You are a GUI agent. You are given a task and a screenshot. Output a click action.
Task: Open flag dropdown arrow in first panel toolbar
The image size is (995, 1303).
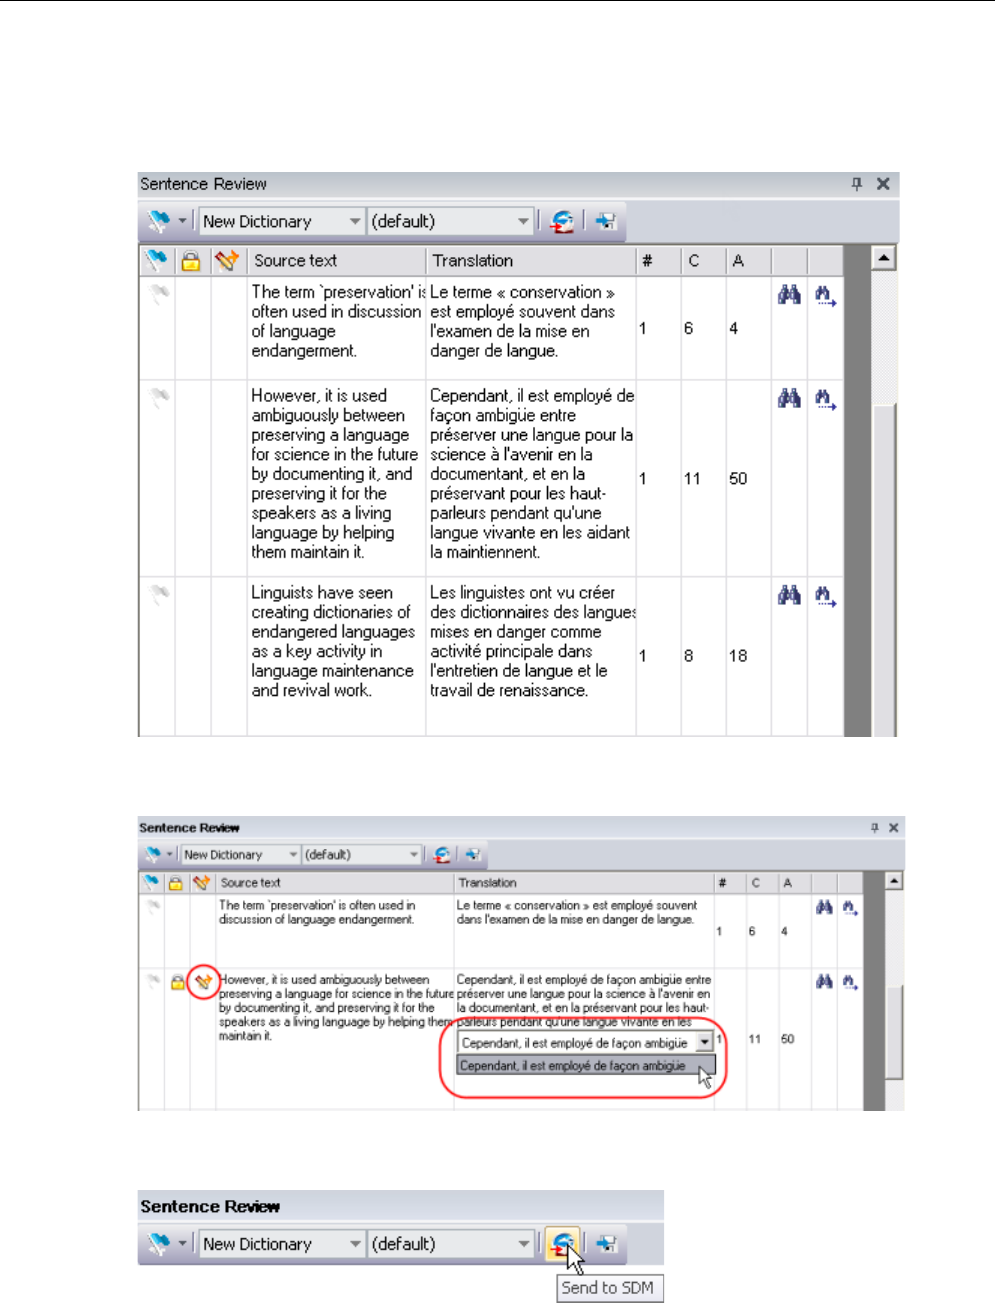[x=182, y=221]
